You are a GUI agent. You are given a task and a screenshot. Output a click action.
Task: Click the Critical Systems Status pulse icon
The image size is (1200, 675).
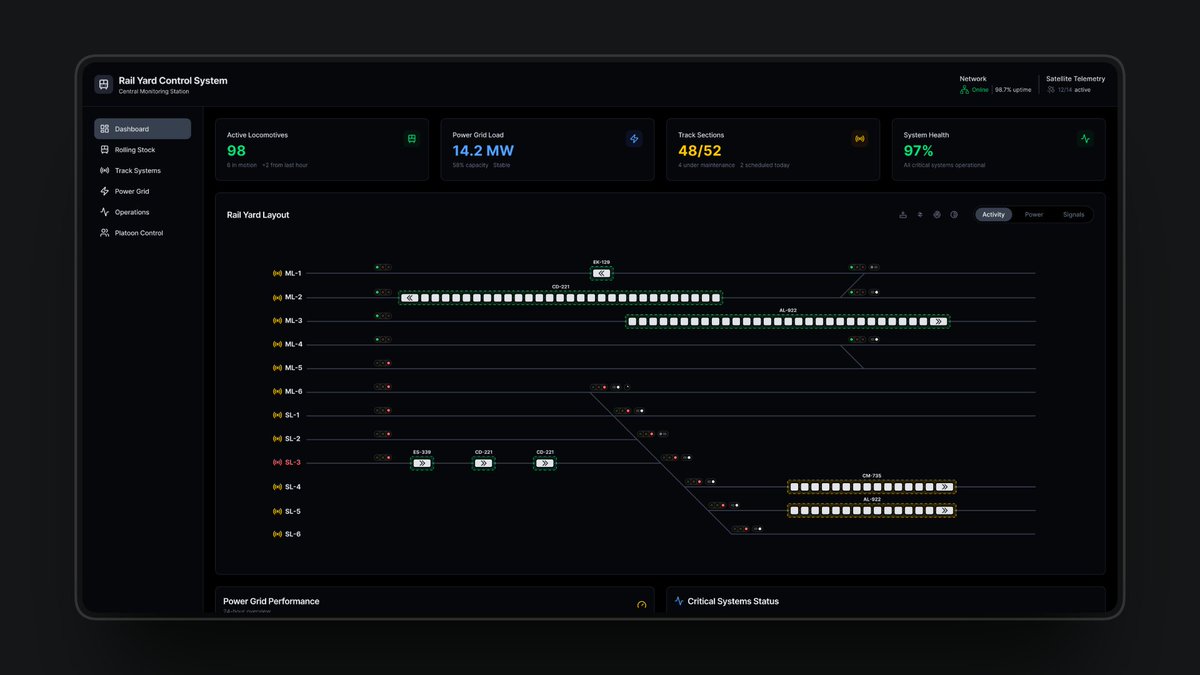pos(679,601)
